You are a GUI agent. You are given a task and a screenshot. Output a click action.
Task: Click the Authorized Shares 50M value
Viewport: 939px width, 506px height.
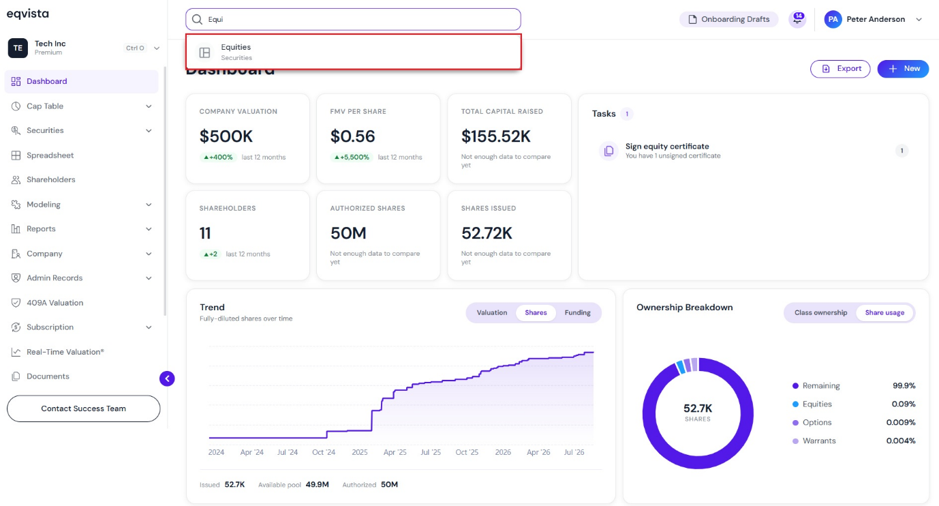tap(349, 233)
